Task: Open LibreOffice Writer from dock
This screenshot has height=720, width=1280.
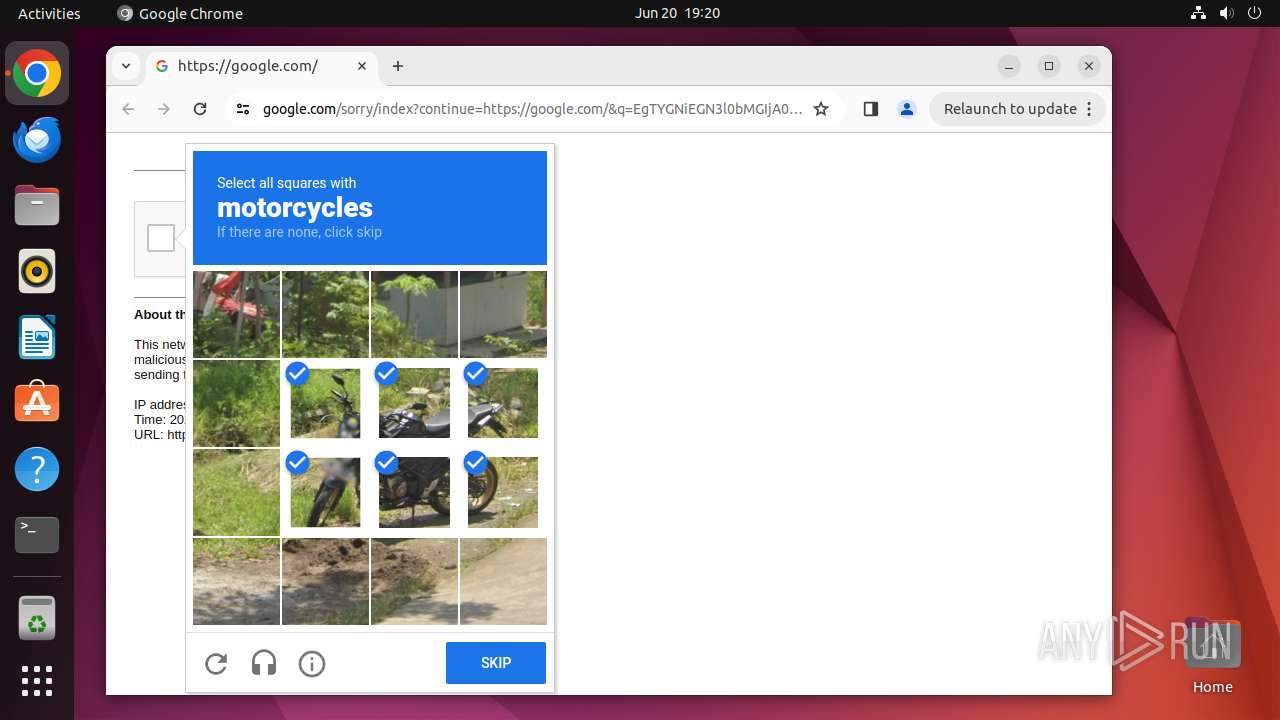Action: pos(37,337)
